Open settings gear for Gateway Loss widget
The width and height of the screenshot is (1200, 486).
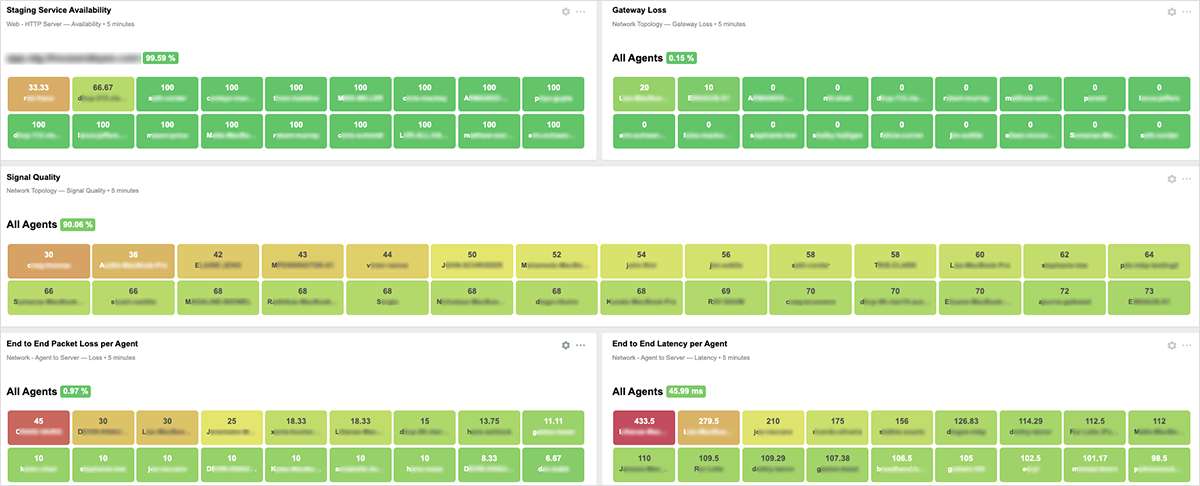pyautogui.click(x=1172, y=12)
